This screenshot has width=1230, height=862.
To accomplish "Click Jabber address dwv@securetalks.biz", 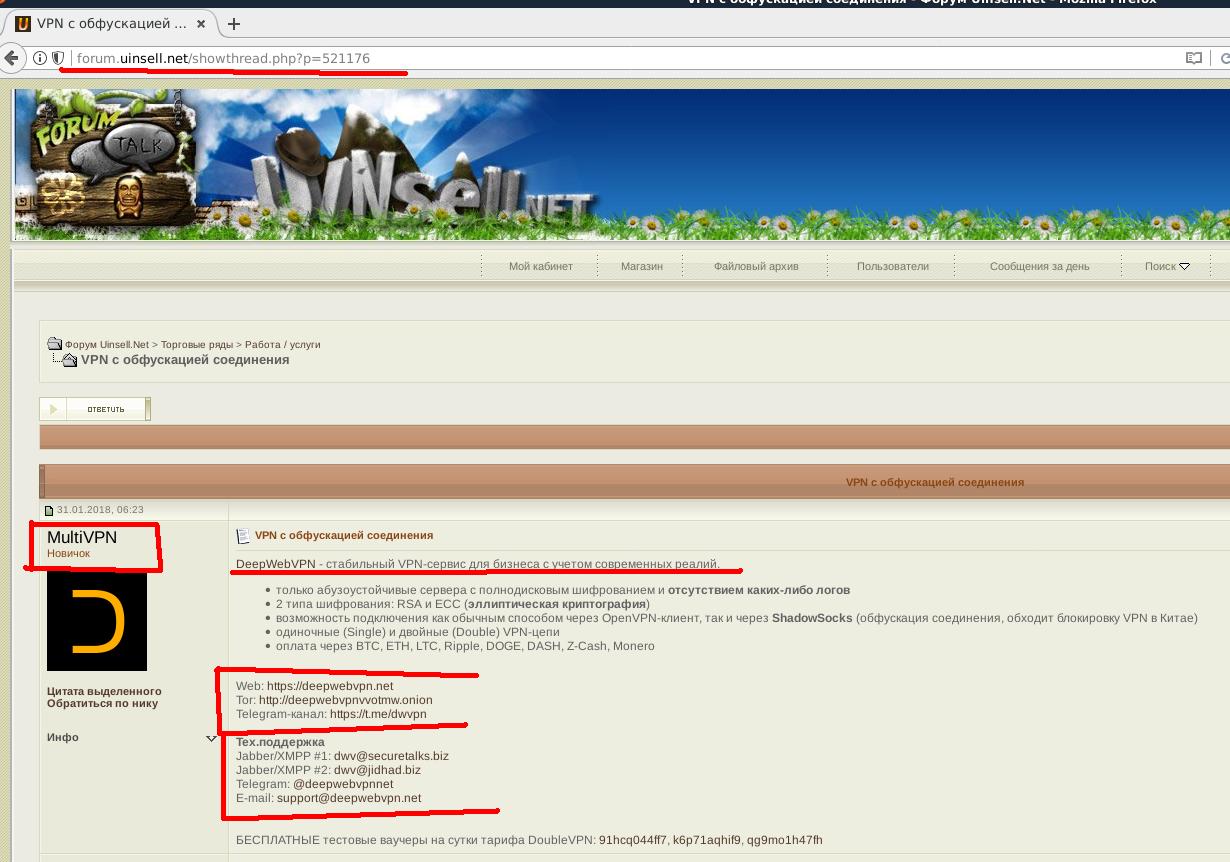I will [391, 756].
